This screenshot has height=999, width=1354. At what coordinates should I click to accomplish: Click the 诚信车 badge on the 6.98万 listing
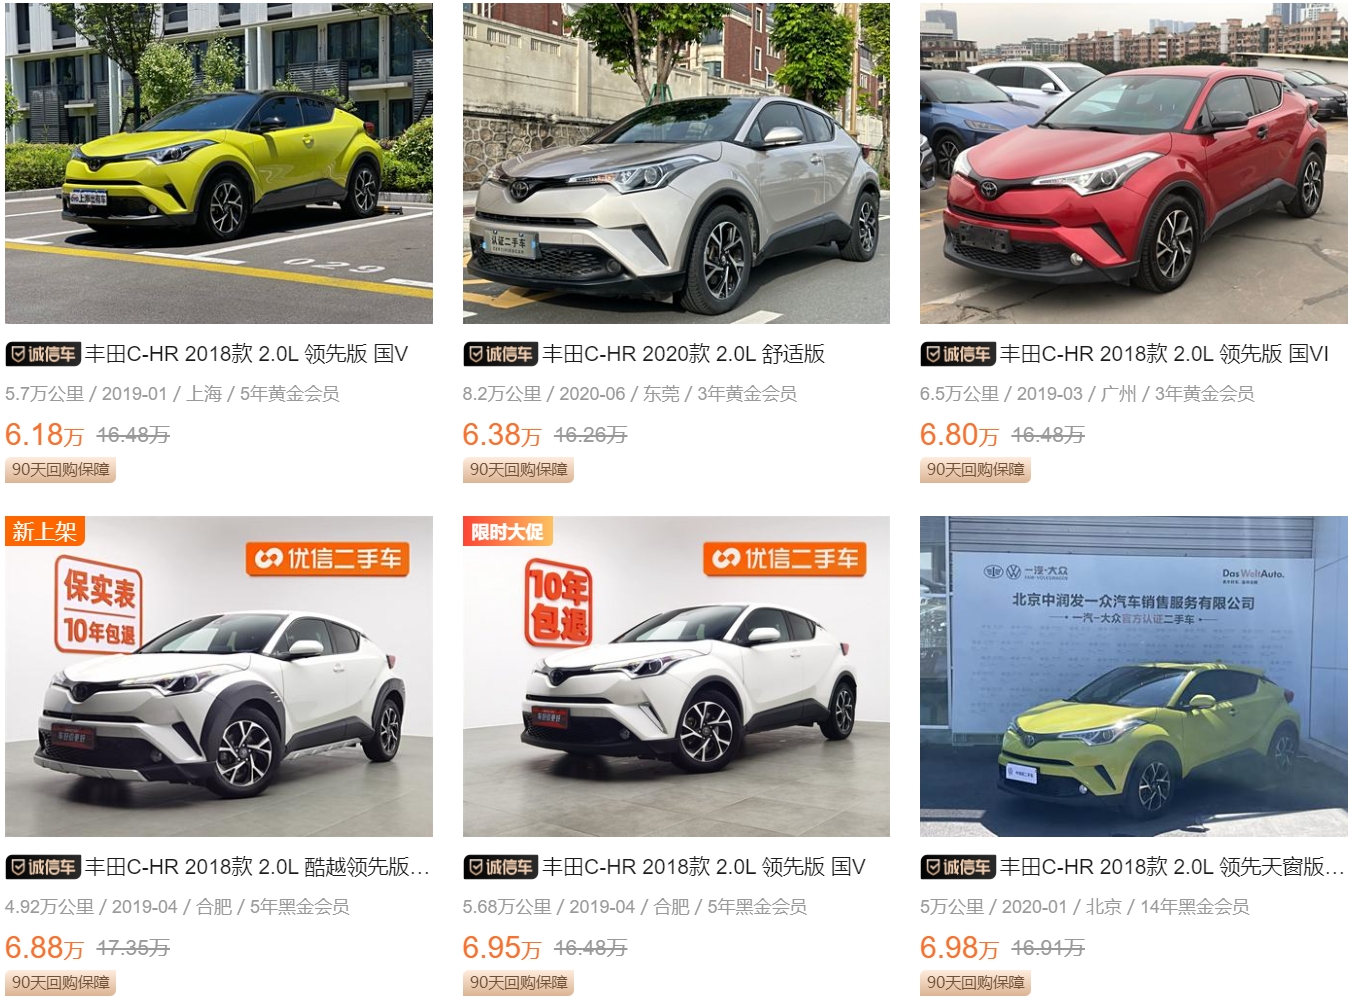(958, 867)
